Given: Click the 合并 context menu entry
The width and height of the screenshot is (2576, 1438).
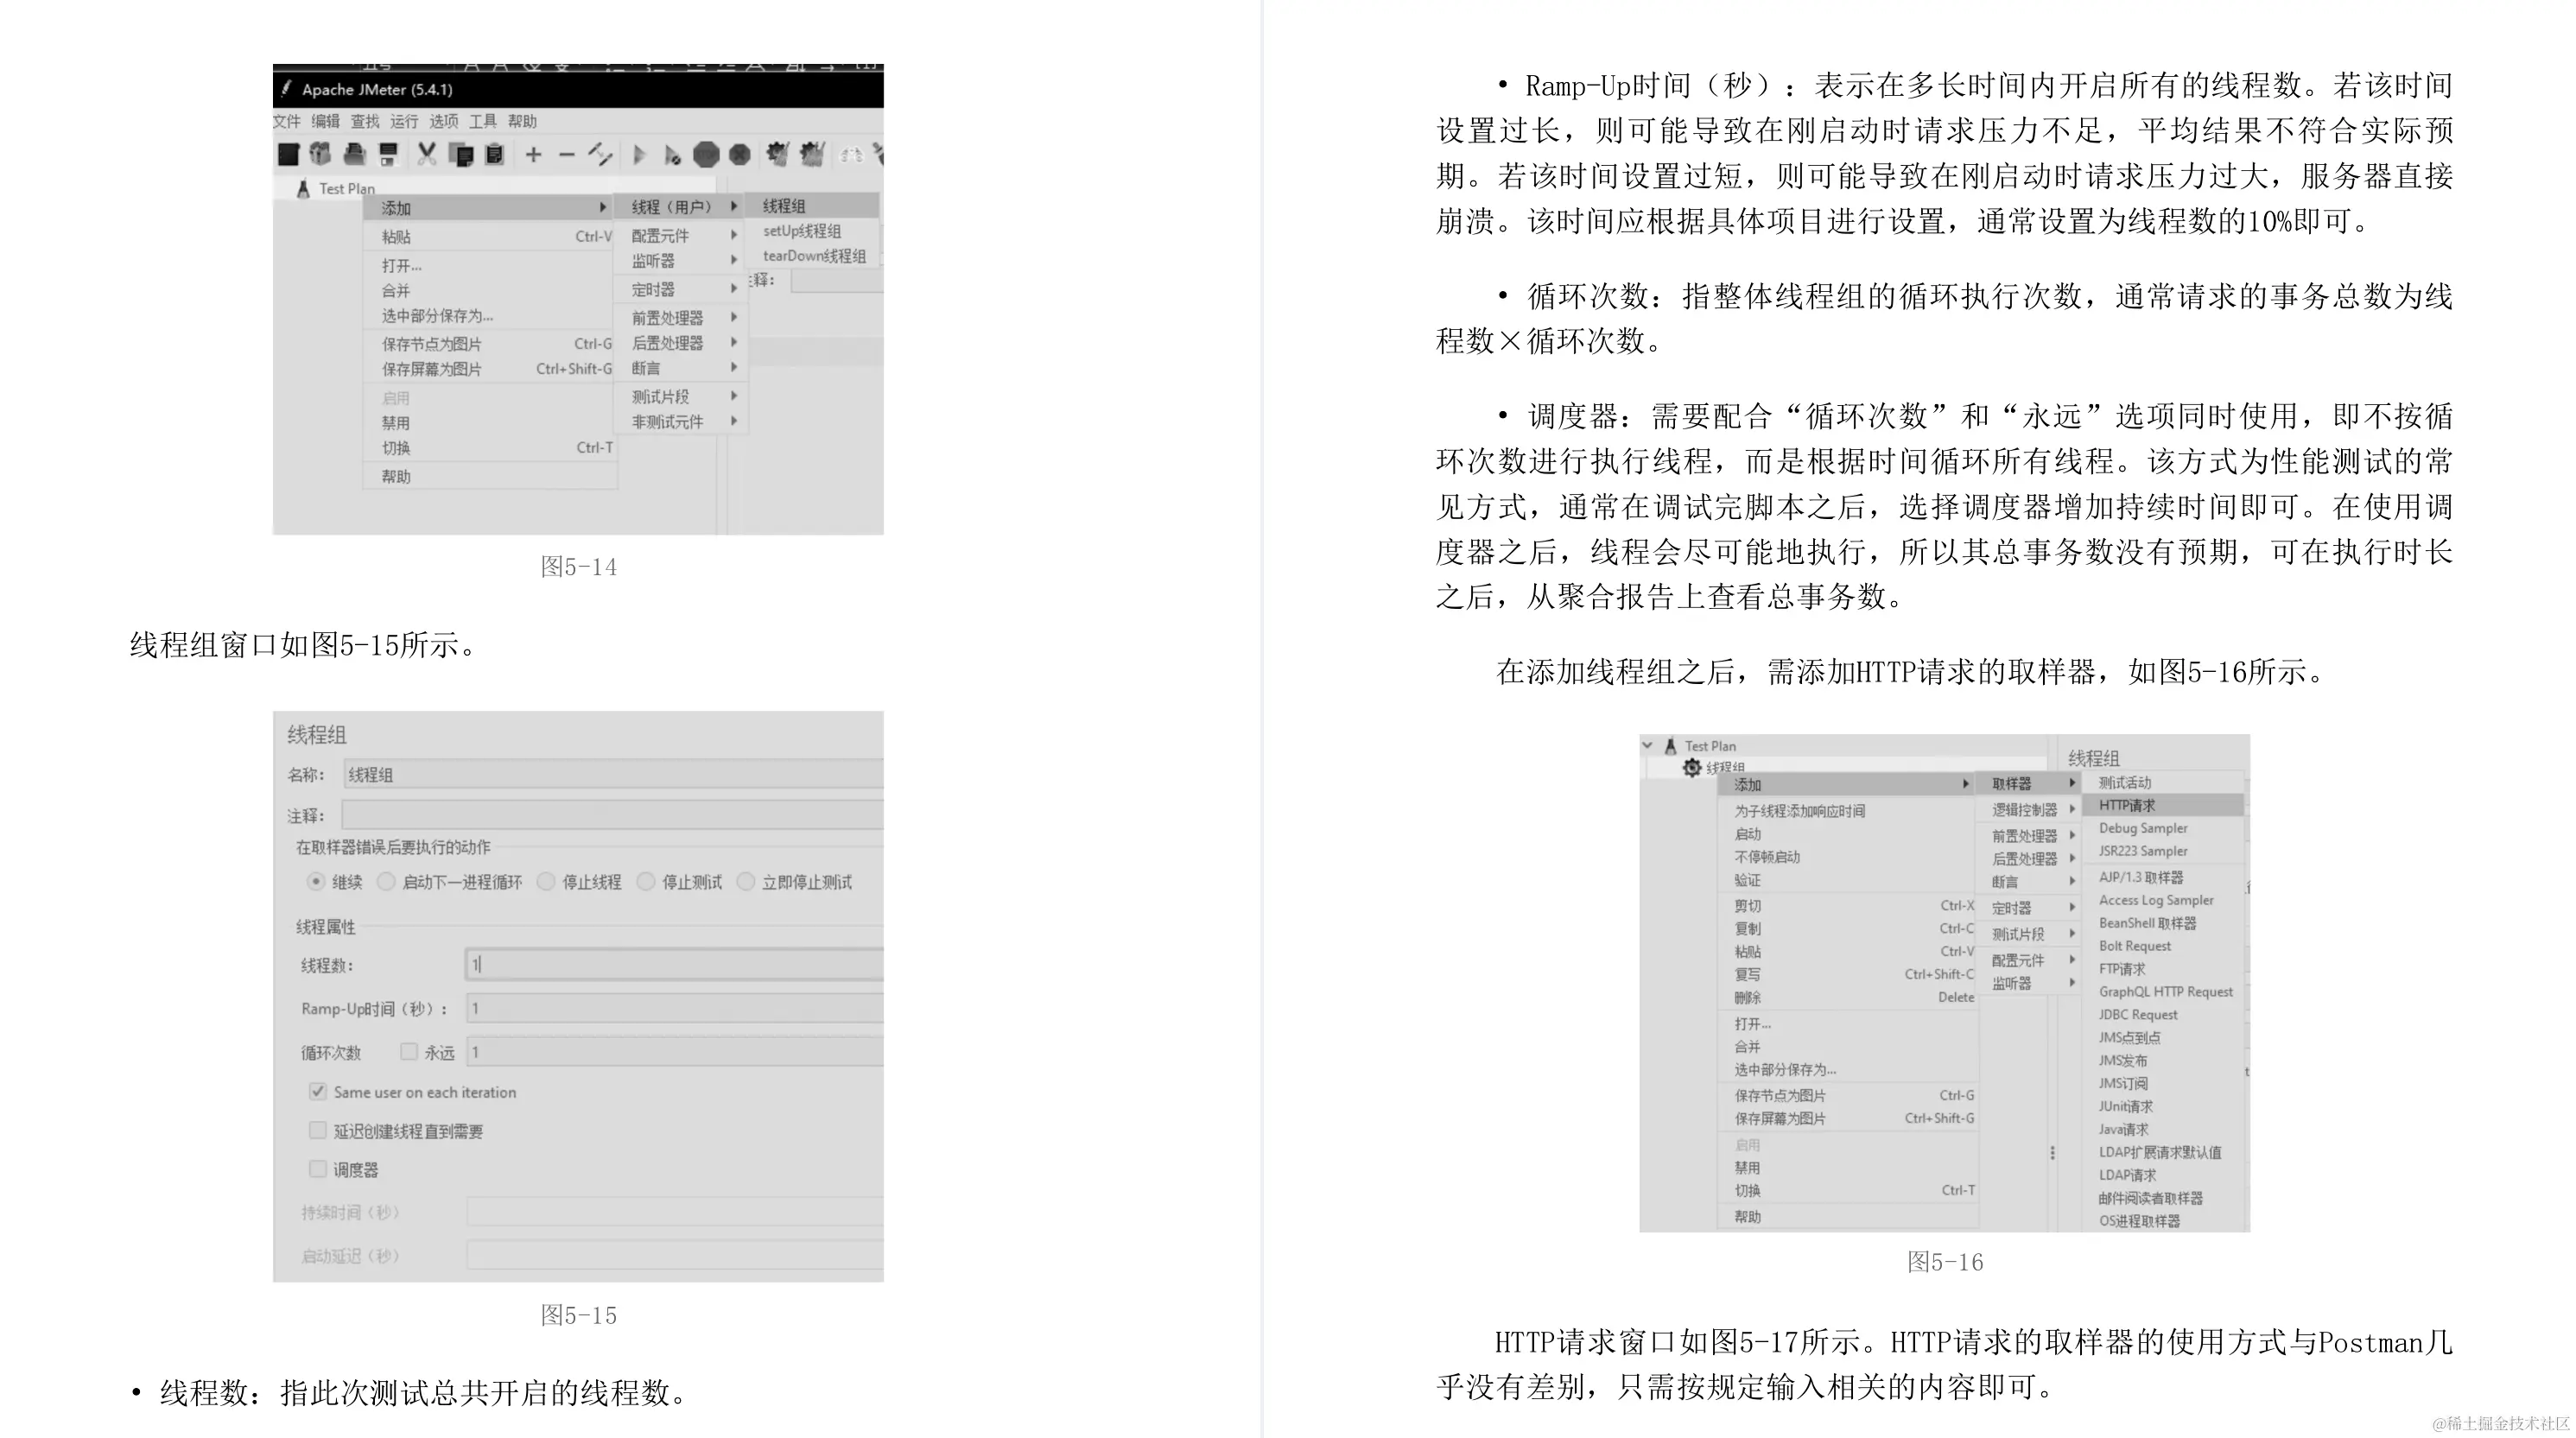Looking at the screenshot, I should pos(396,290).
